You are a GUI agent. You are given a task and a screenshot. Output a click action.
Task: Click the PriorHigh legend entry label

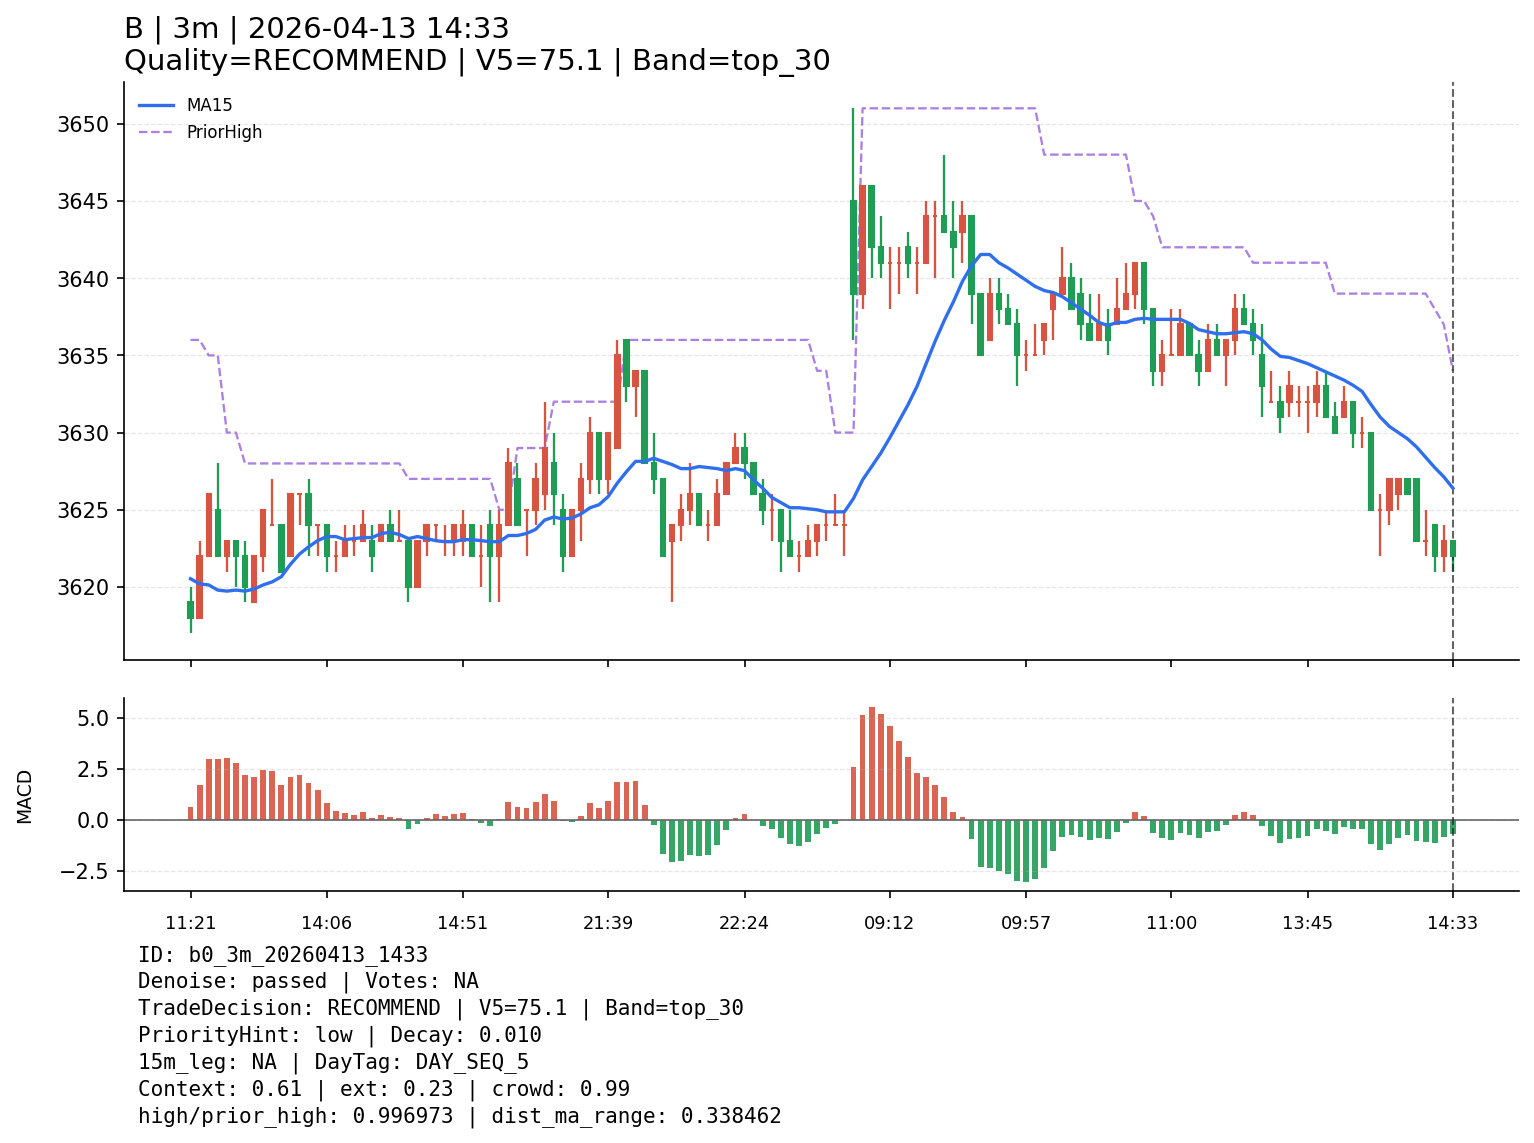click(x=224, y=132)
